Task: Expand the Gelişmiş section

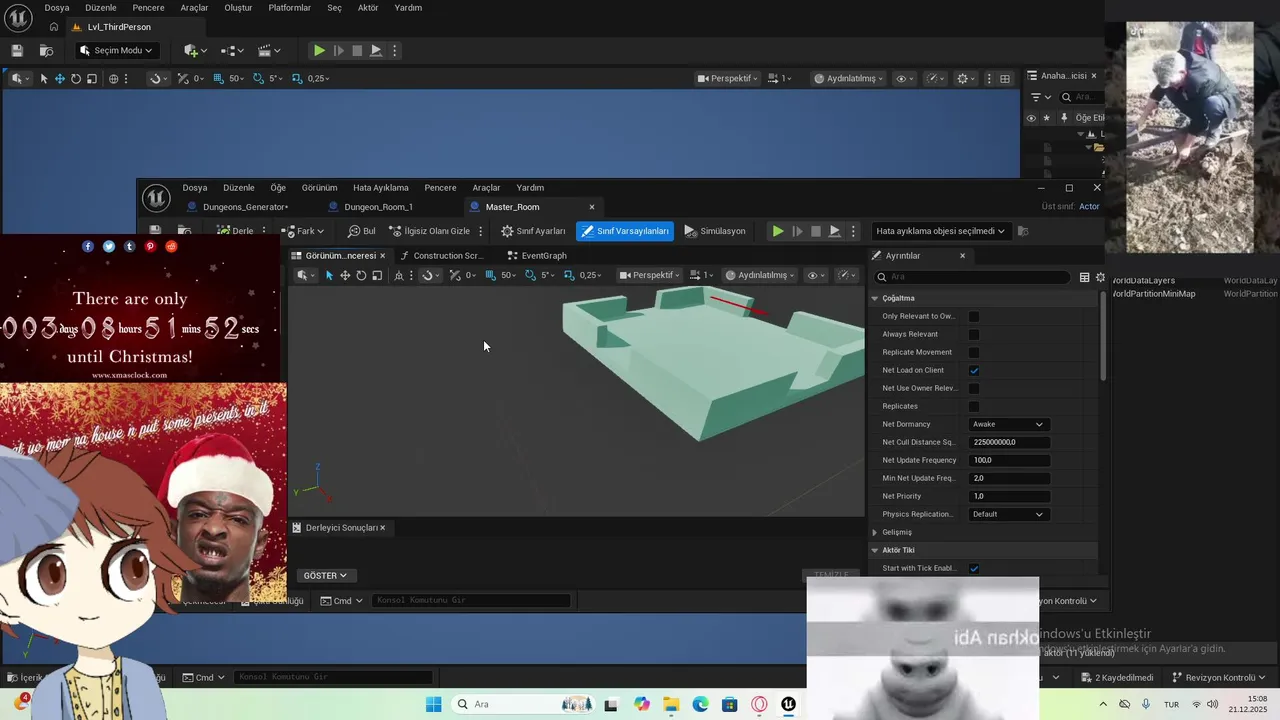Action: point(875,532)
